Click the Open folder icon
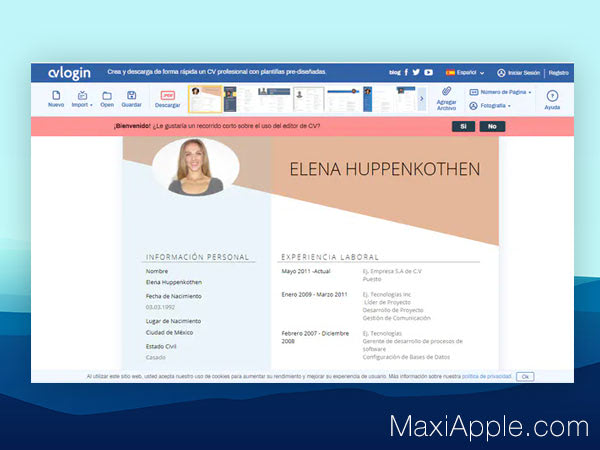This screenshot has height=450, width=600. pos(107,98)
